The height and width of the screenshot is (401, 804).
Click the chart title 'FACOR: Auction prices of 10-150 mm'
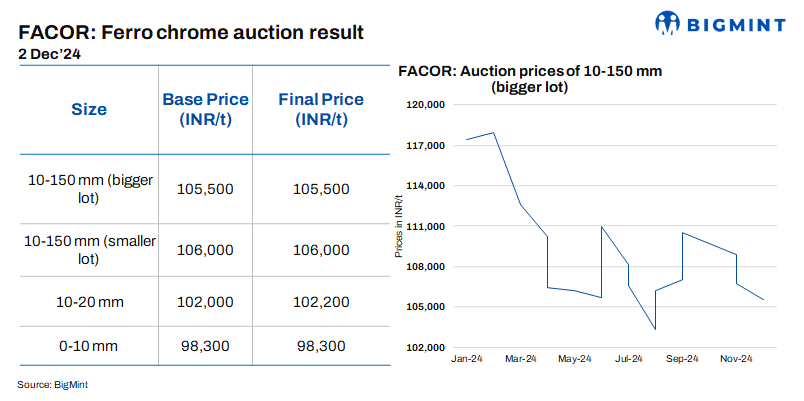tap(530, 72)
